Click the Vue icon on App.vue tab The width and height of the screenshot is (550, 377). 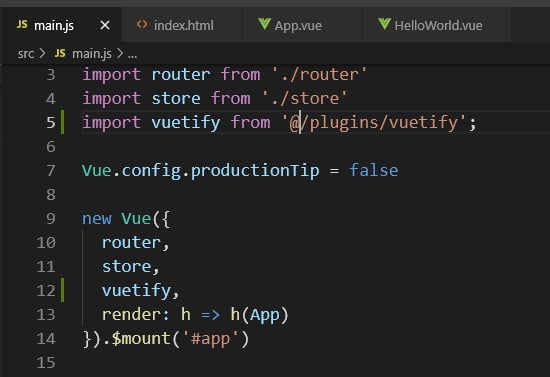264,24
